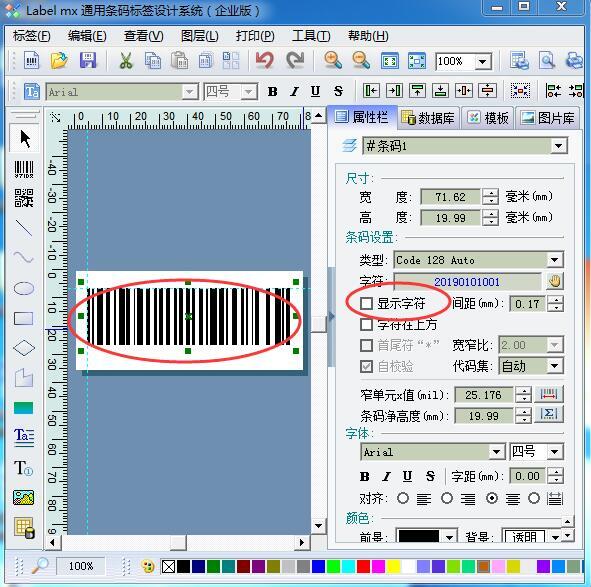Choose the ellipse drawing tool
This screenshot has height=587, width=591.
24,288
